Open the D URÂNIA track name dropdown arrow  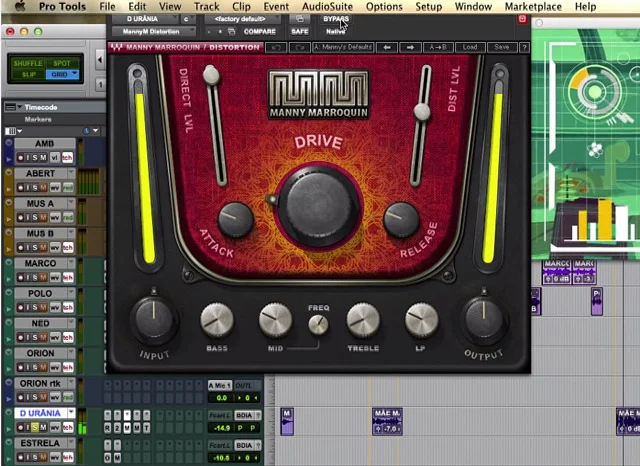pos(71,413)
